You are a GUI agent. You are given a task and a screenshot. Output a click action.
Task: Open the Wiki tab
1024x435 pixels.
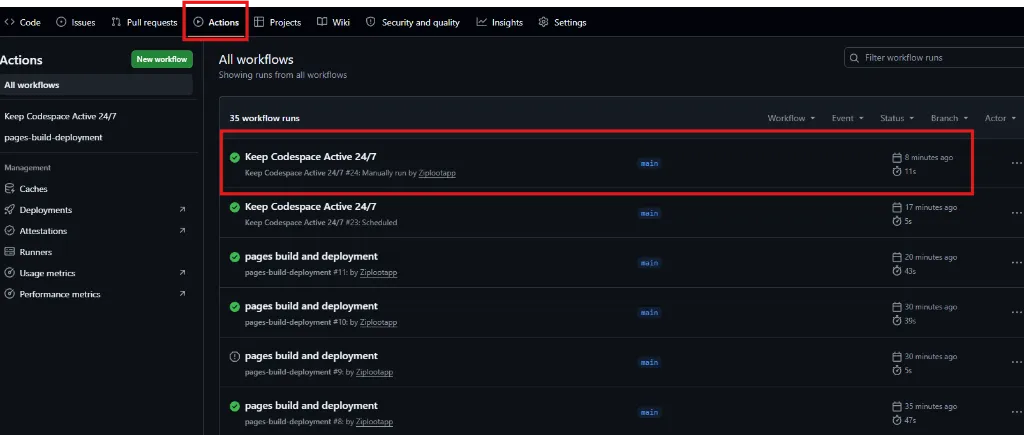pyautogui.click(x=333, y=22)
